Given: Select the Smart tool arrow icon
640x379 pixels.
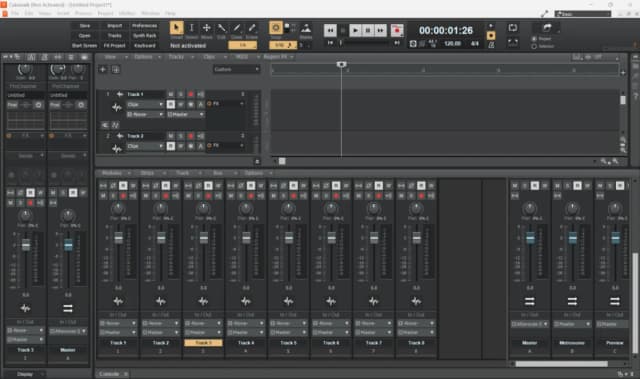Looking at the screenshot, I should [x=176, y=28].
